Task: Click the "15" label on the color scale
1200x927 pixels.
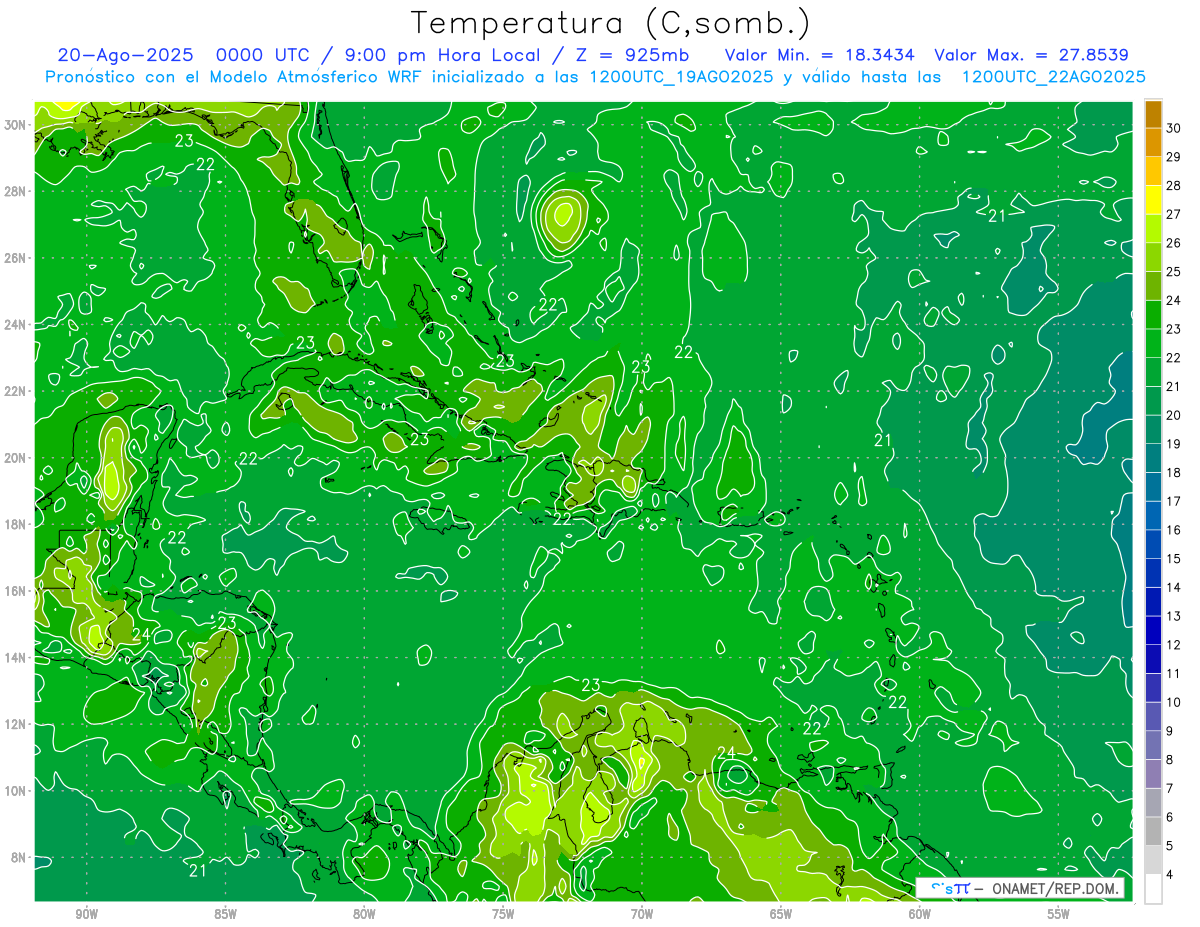Action: pos(1174,559)
